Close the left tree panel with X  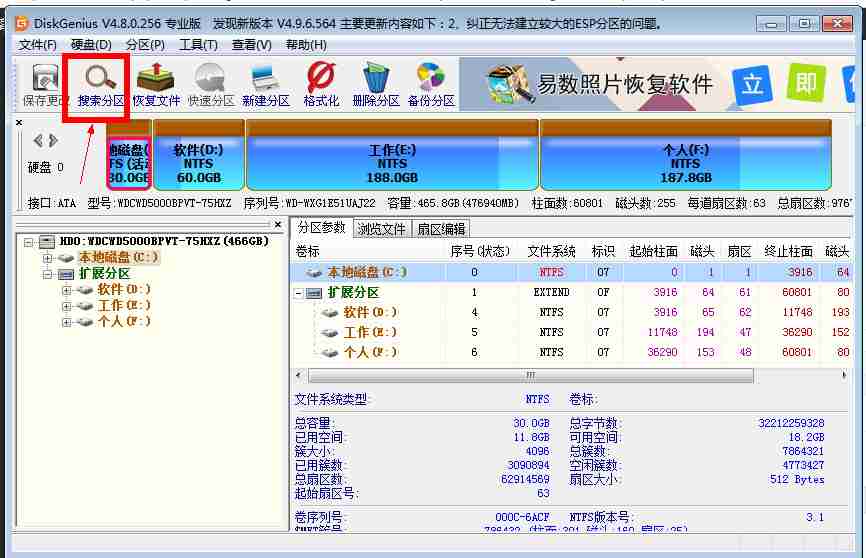(278, 224)
